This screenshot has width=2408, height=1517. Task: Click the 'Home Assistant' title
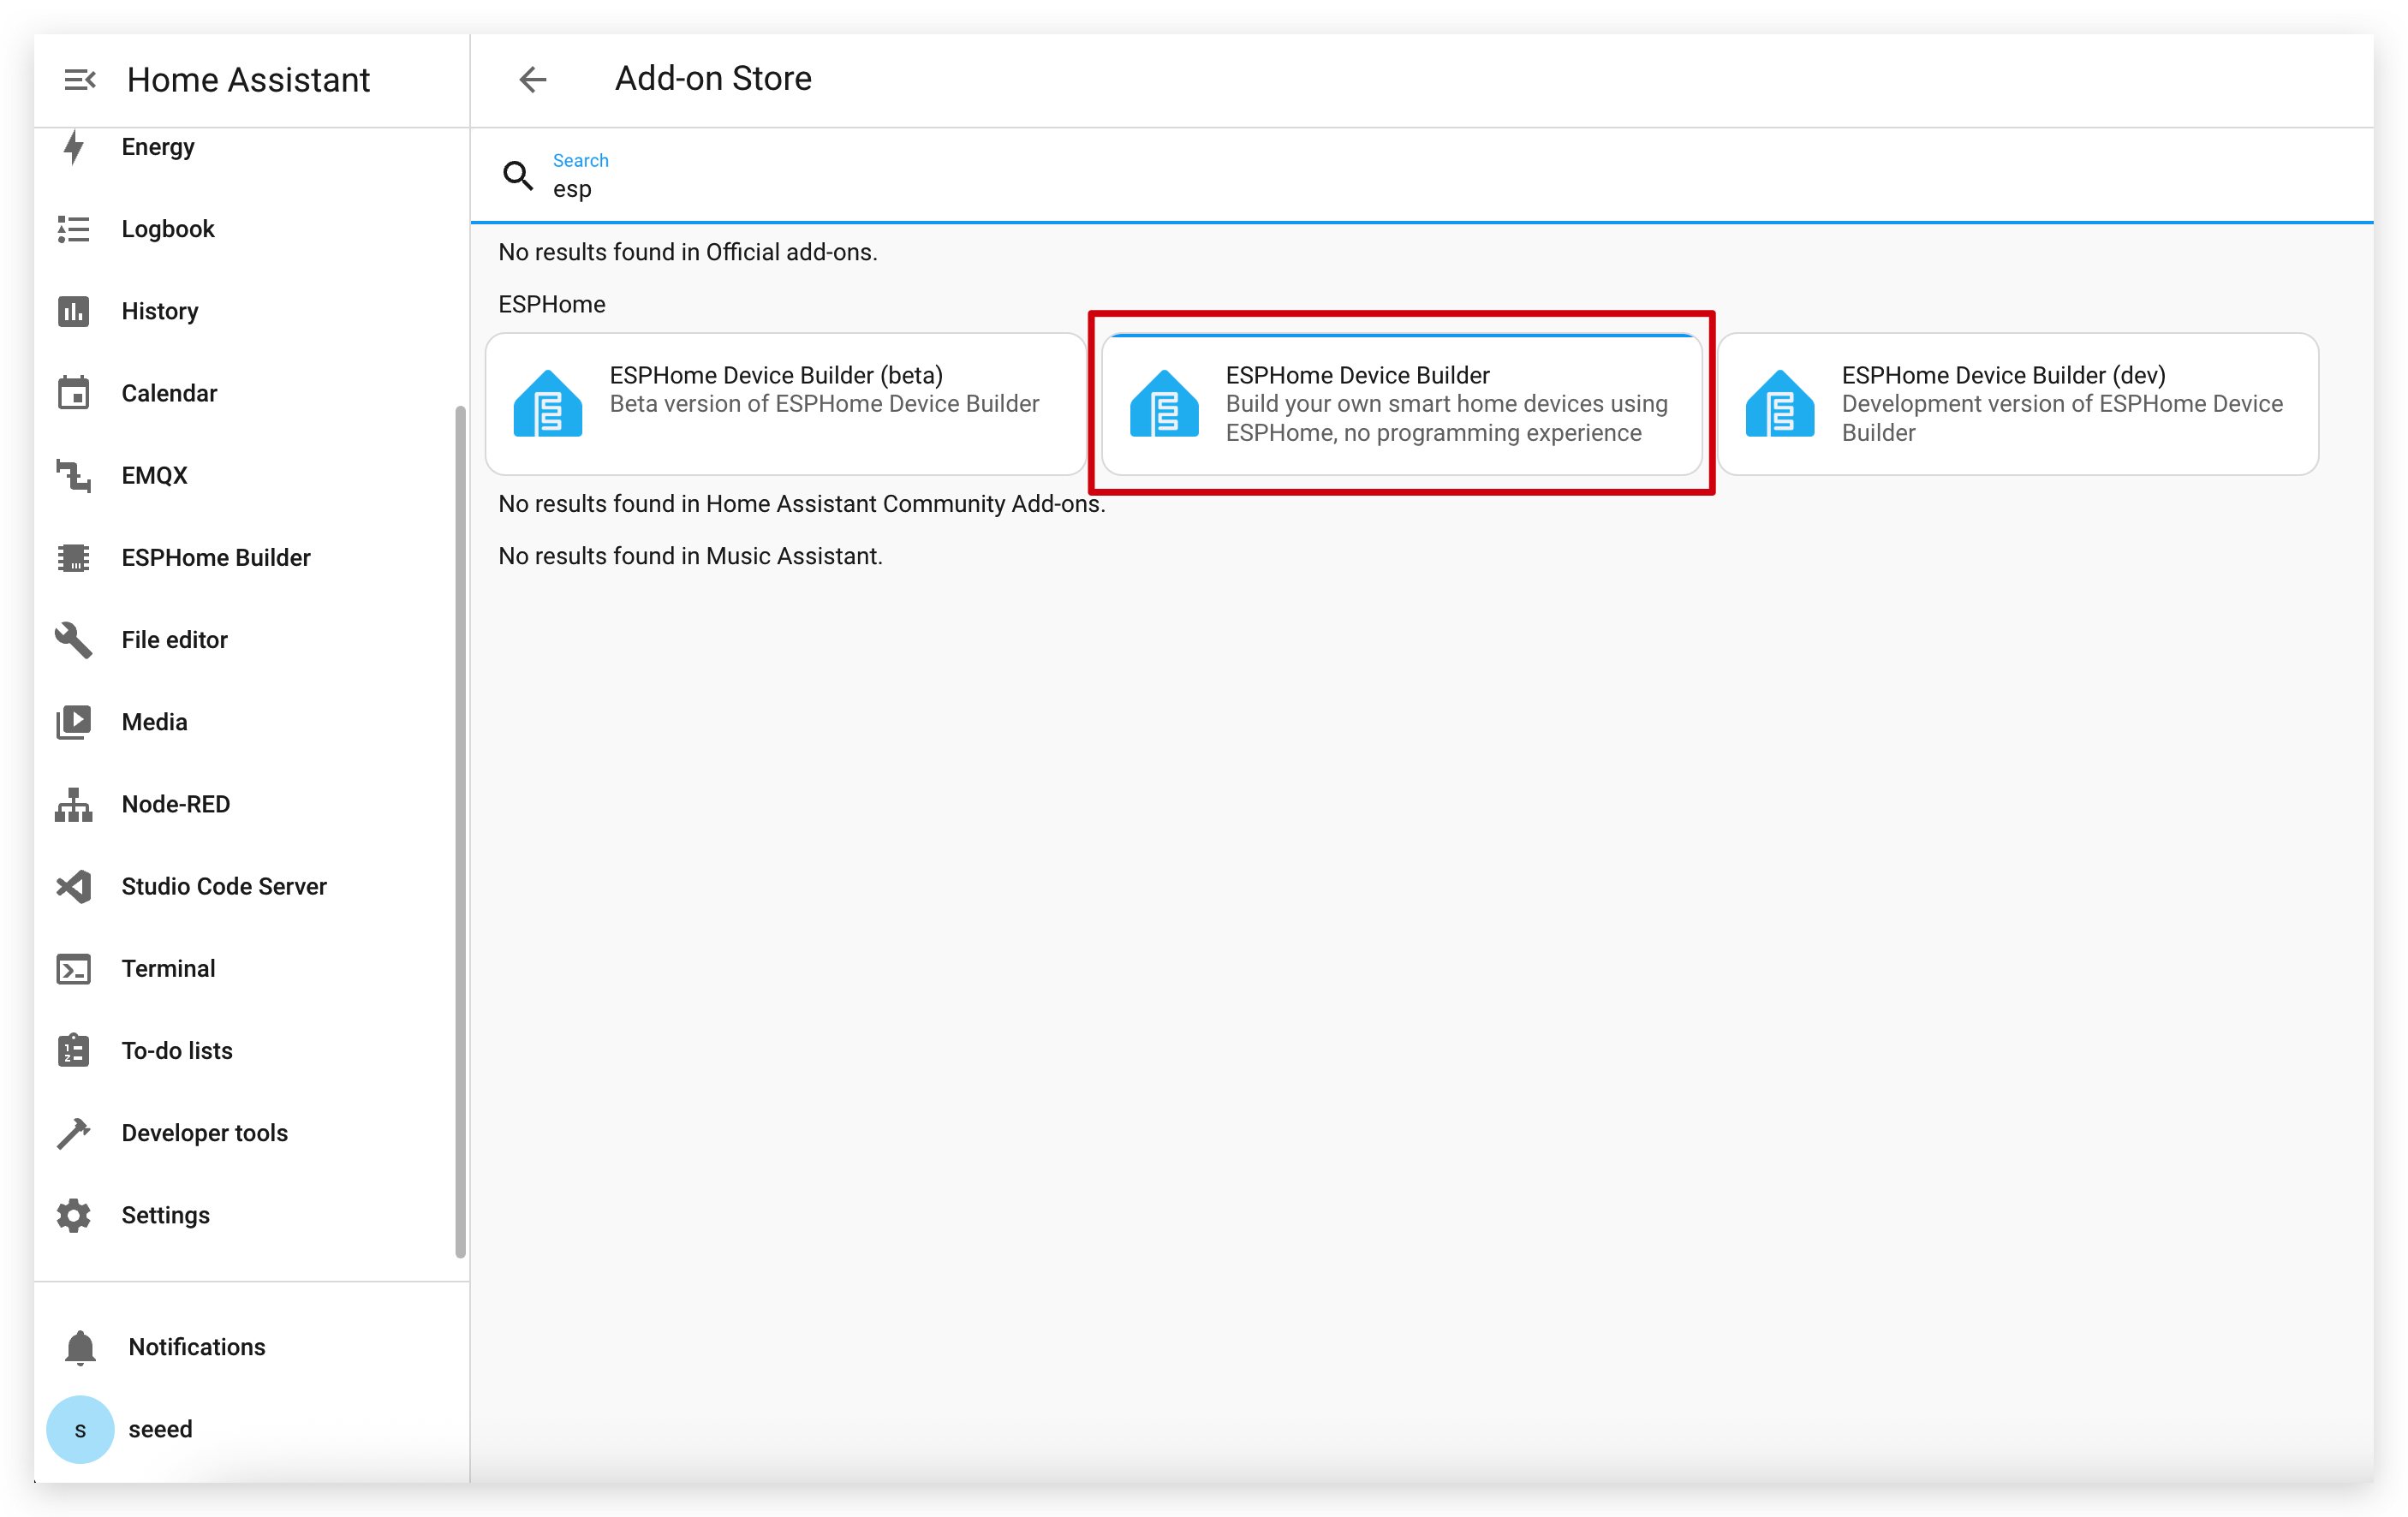248,79
